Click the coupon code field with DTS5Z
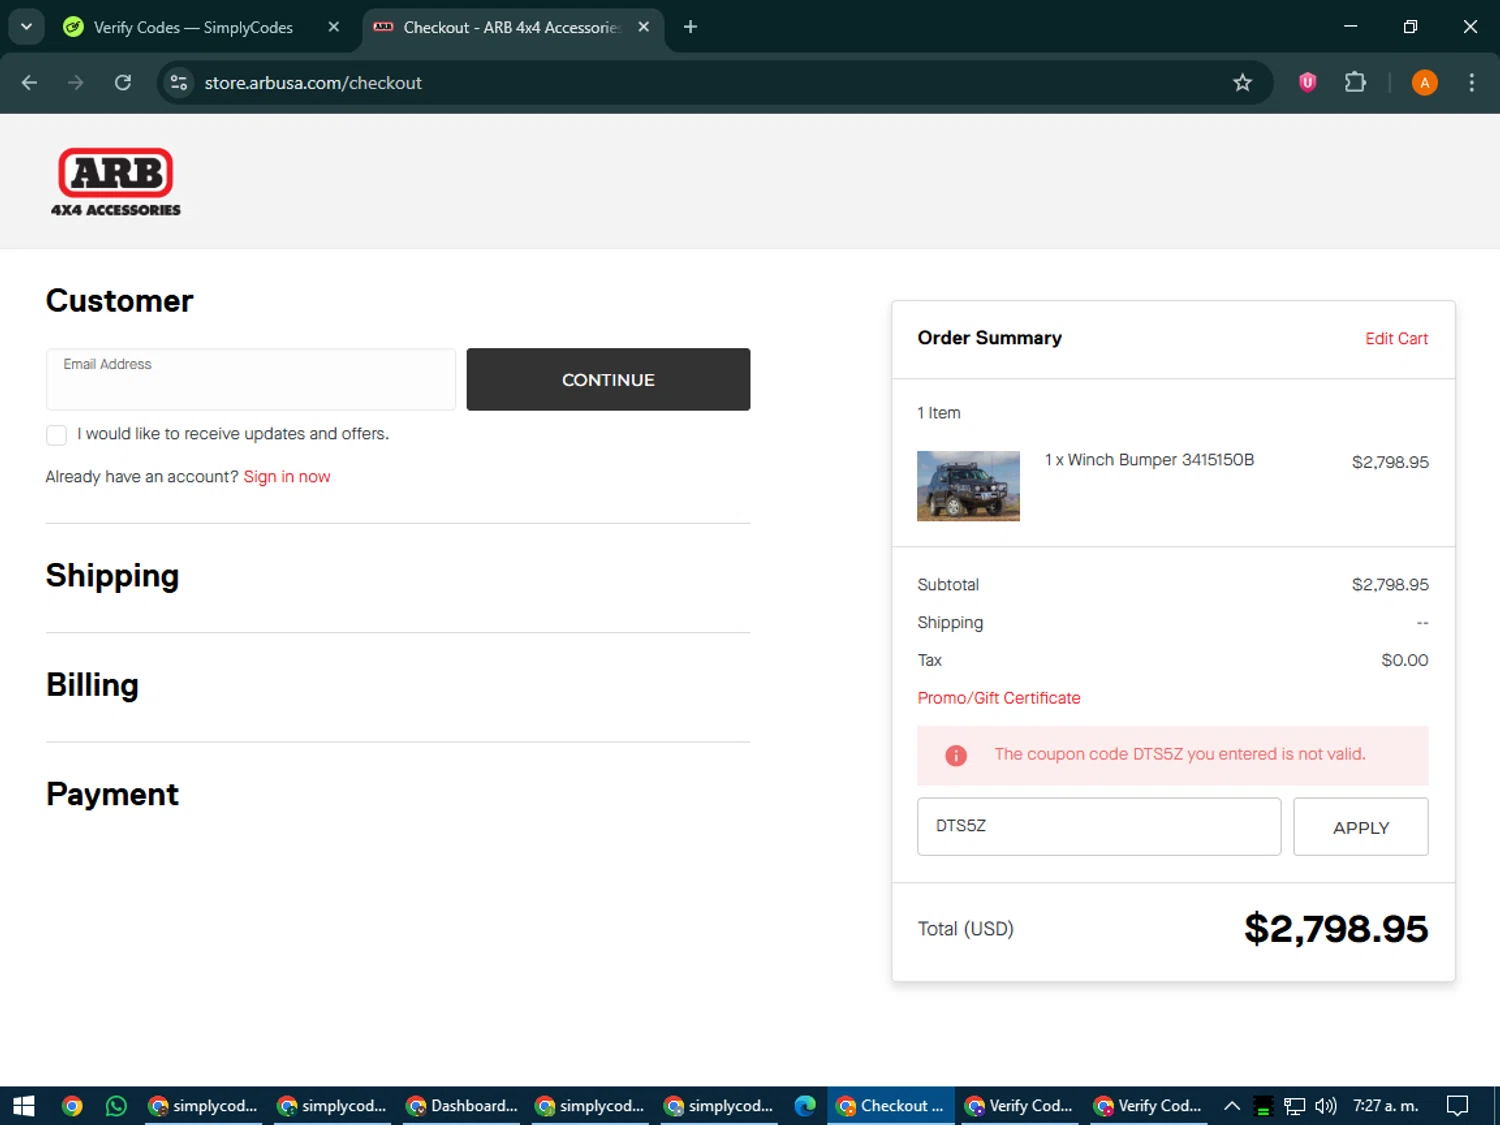Viewport: 1500px width, 1125px height. pos(1099,826)
